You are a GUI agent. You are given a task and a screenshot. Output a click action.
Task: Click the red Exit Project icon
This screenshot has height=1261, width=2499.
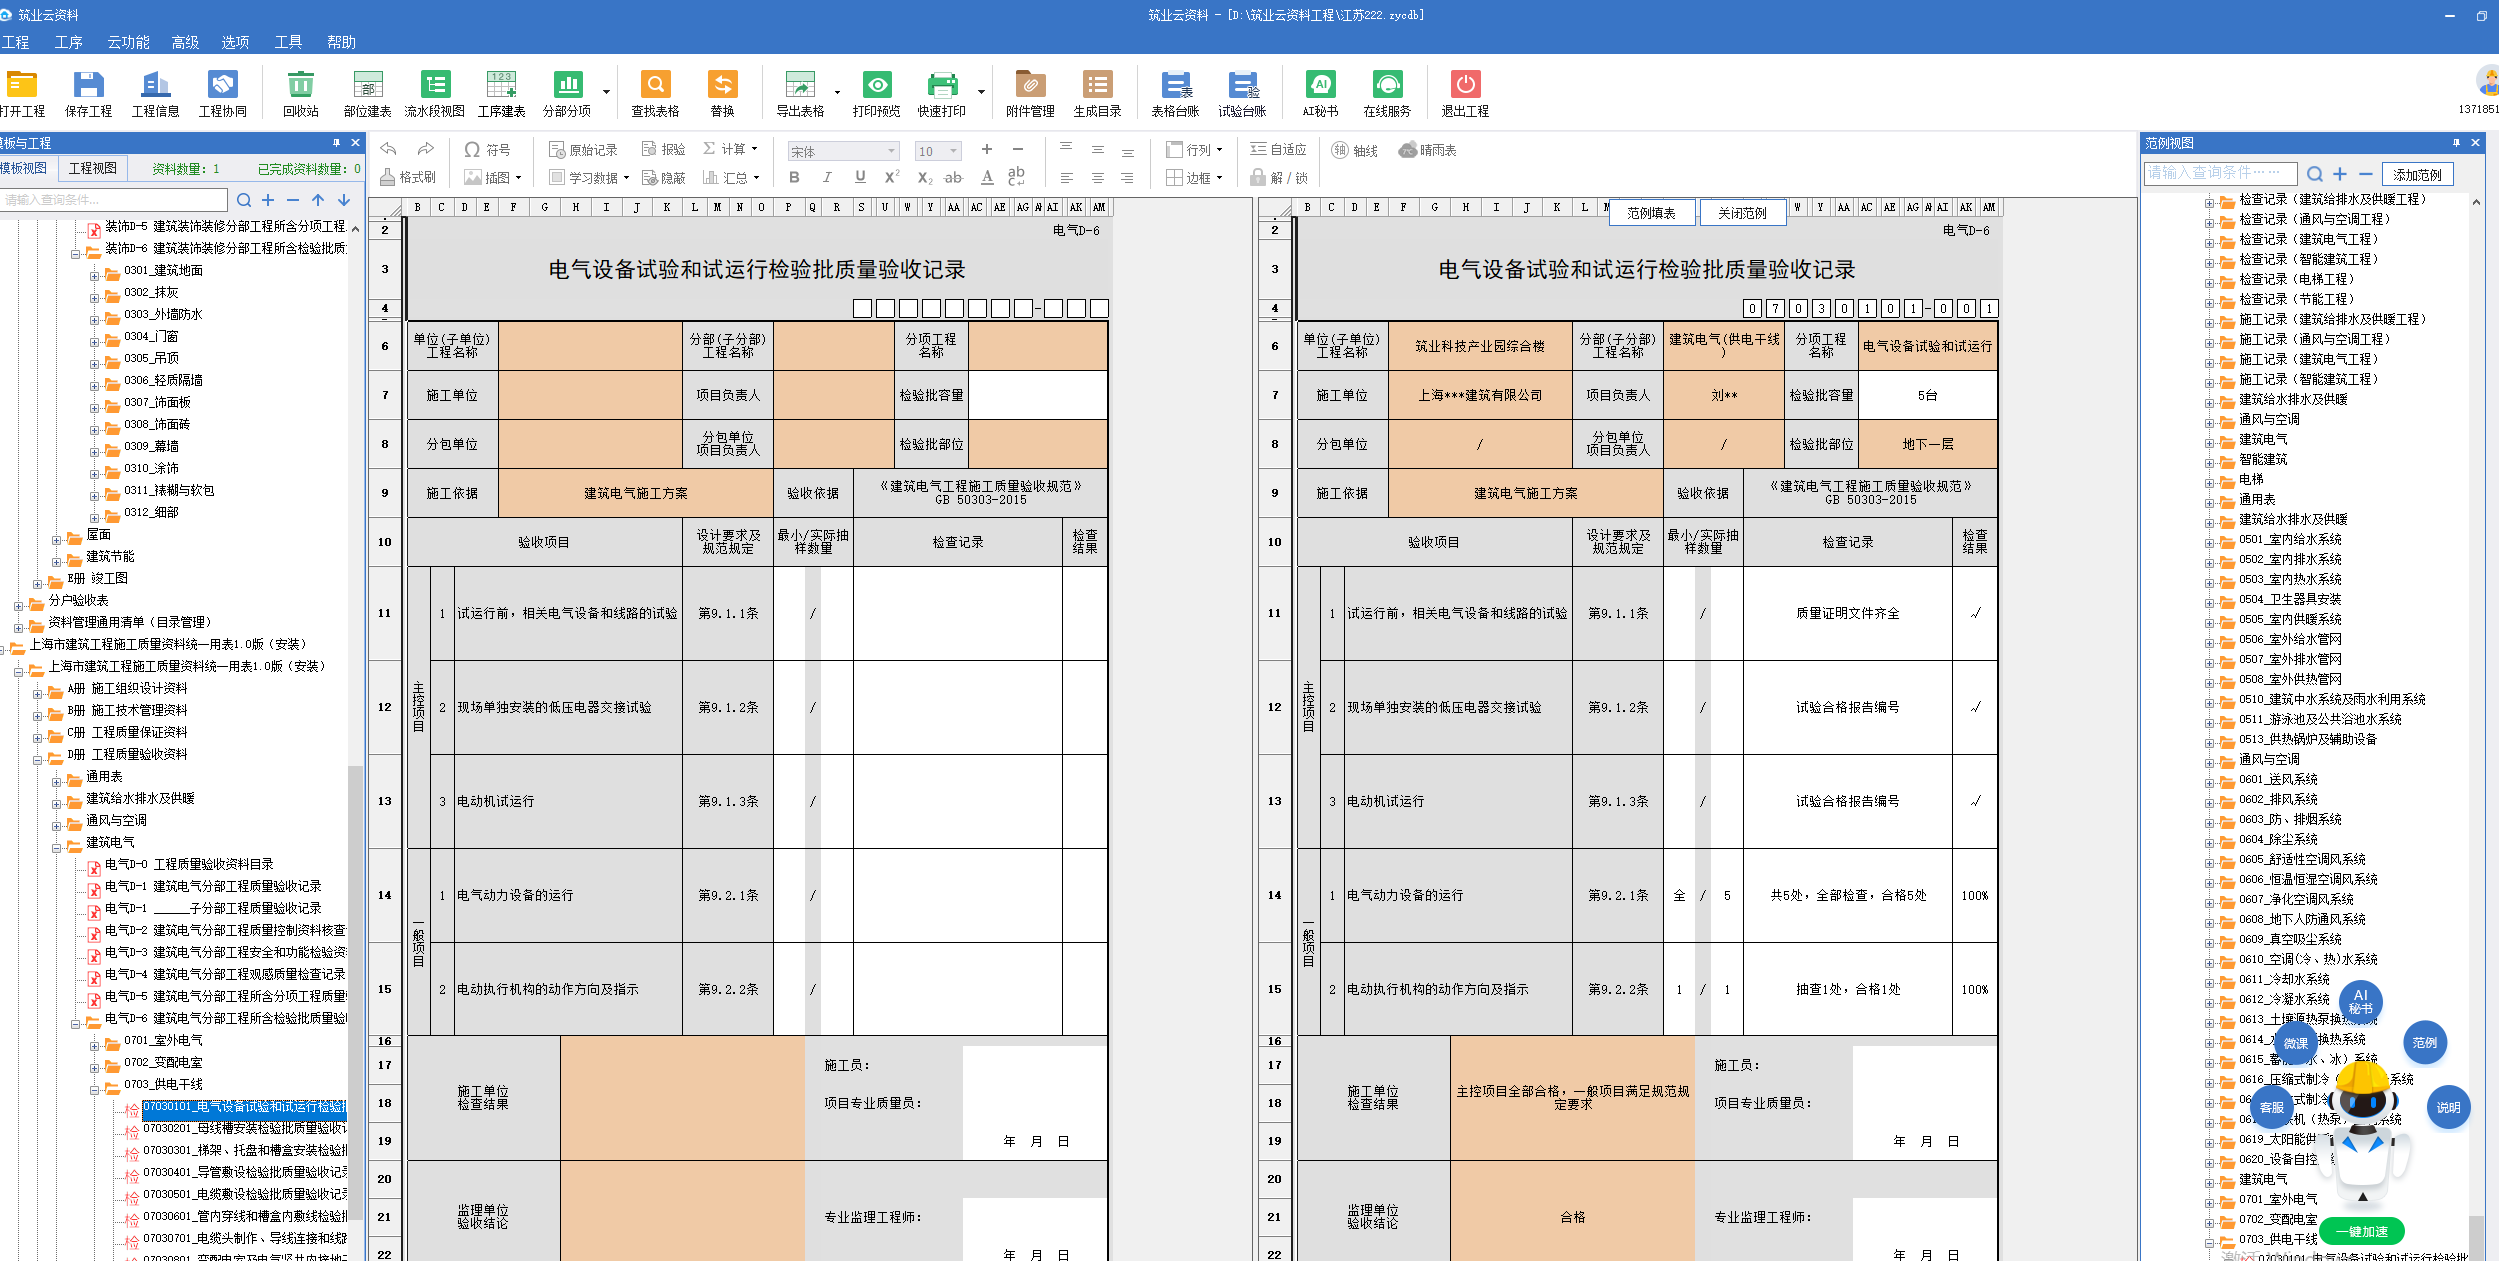click(1465, 85)
